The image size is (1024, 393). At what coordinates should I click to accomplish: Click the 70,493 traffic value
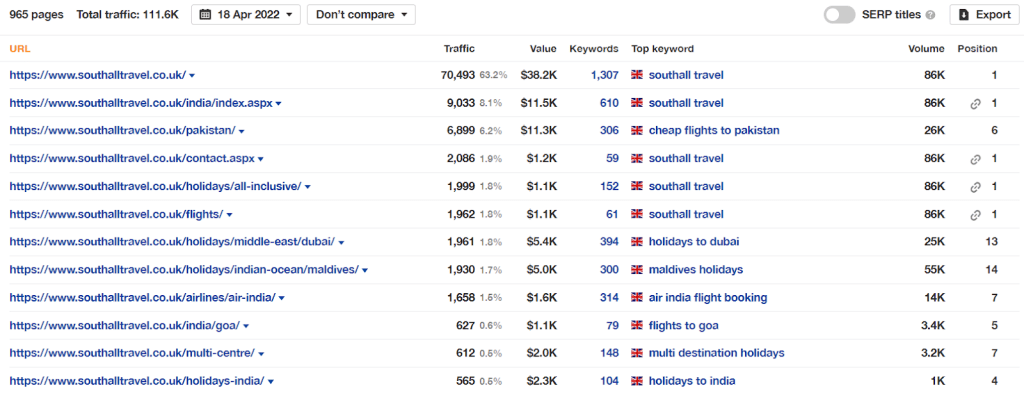click(x=458, y=75)
